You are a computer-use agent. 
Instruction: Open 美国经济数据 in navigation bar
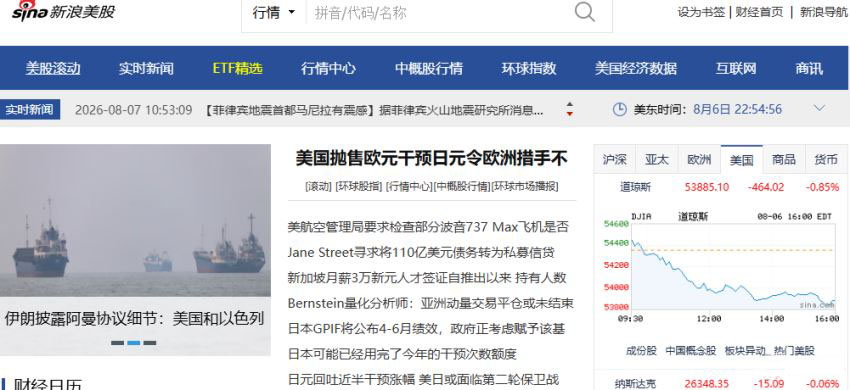[636, 68]
